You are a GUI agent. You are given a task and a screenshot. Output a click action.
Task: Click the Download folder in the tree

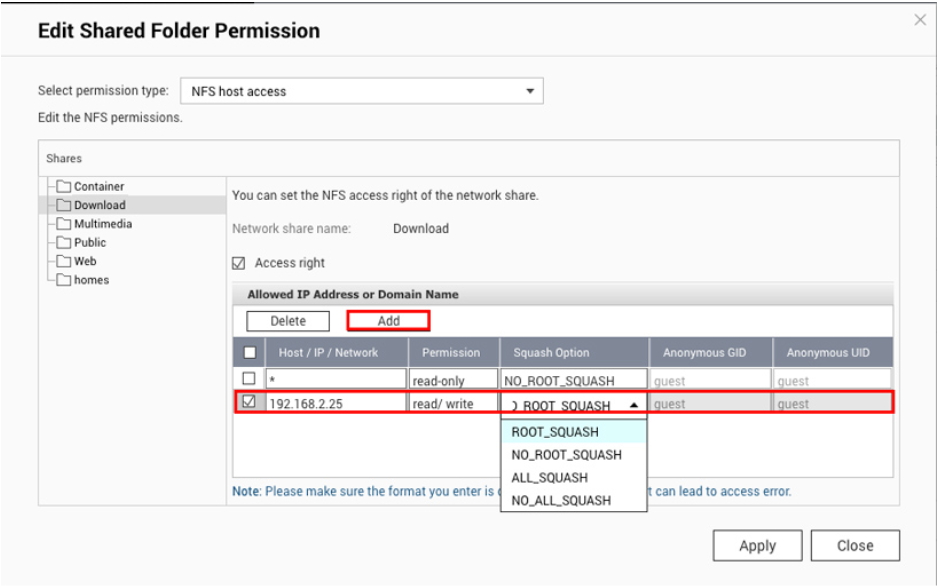(100, 205)
